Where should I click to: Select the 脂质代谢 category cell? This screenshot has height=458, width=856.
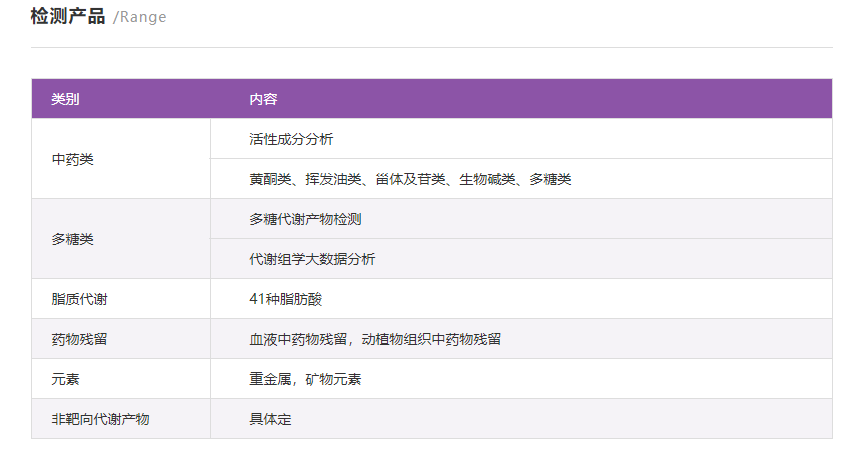point(79,299)
